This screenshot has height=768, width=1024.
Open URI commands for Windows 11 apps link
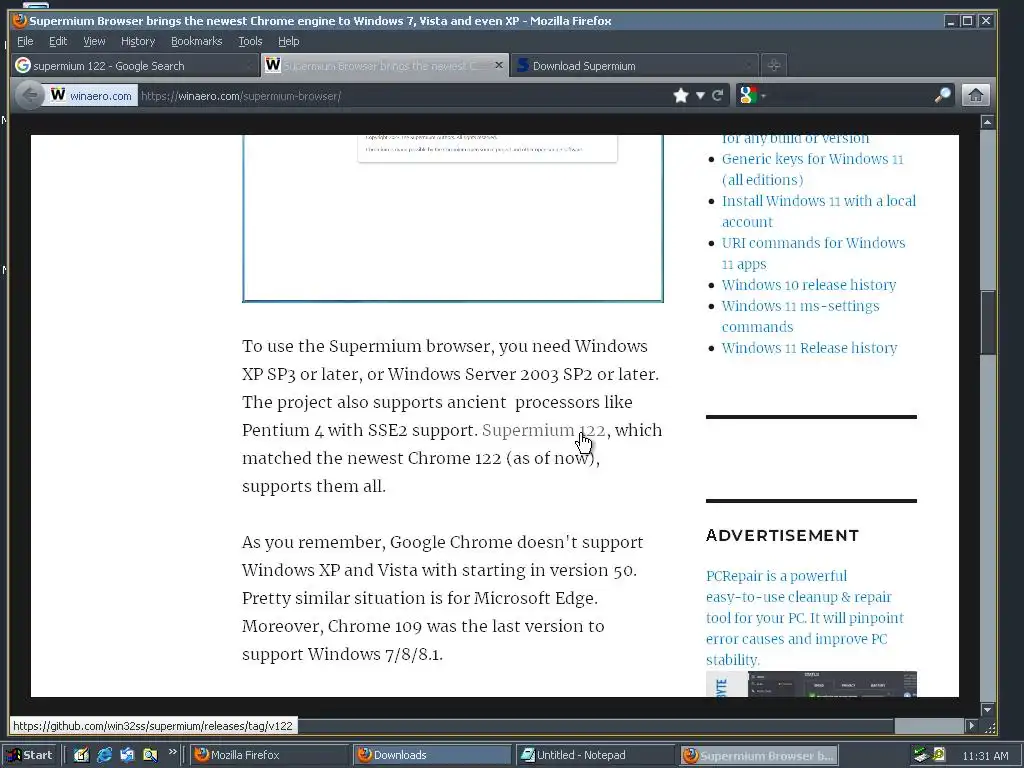[x=813, y=253]
